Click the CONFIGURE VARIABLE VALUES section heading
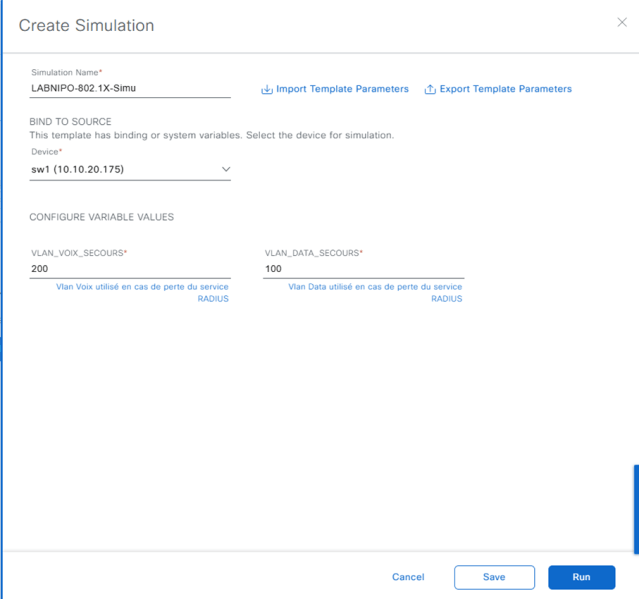Viewport: 639px width, 599px height. coord(102,217)
